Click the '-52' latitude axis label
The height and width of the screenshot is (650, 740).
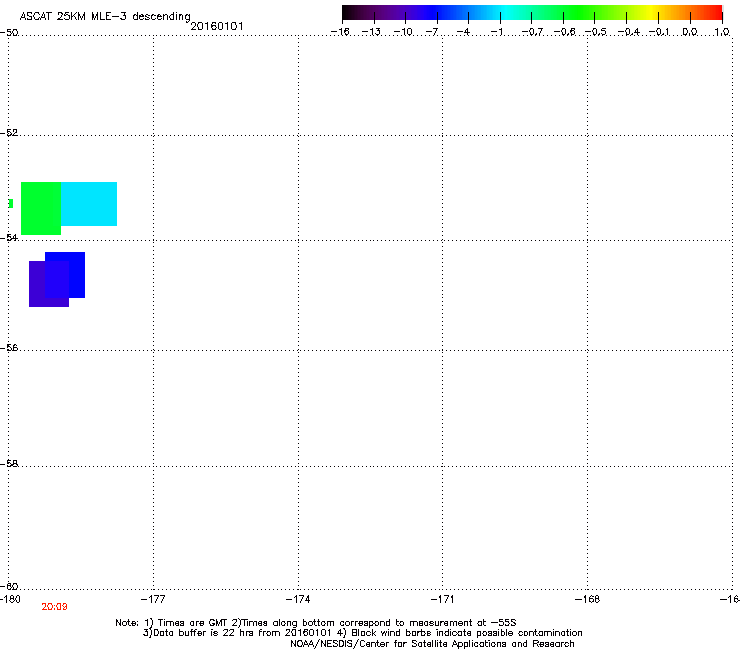(x=9, y=133)
